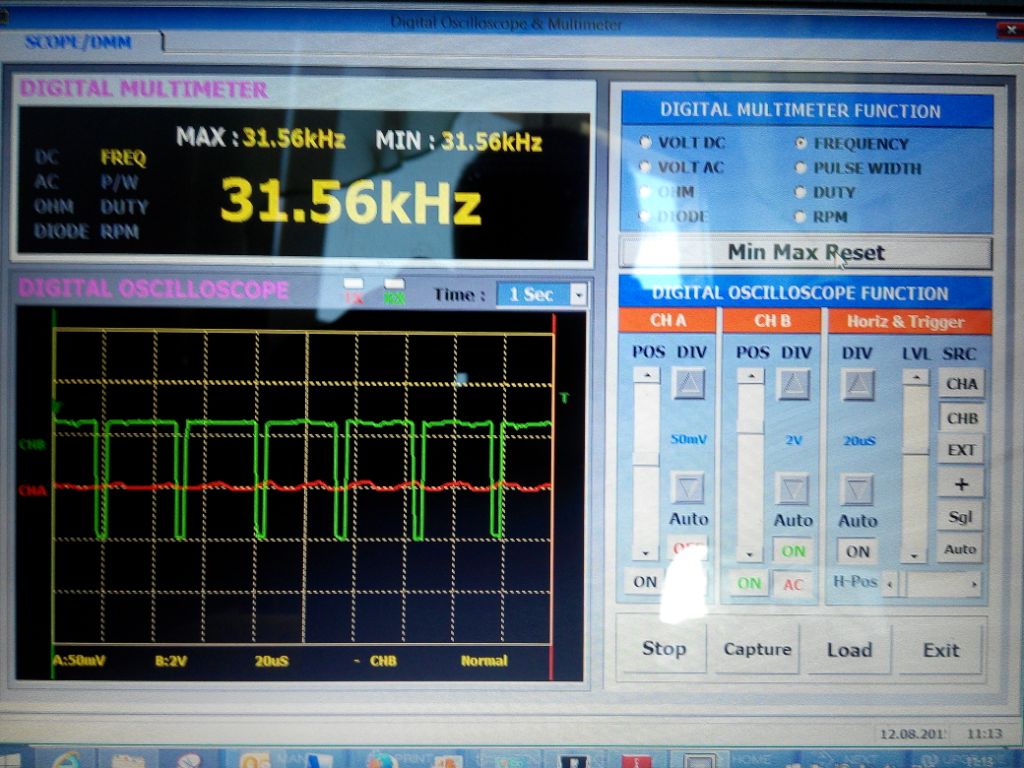The width and height of the screenshot is (1024, 768).
Task: Select the VOLT DC radio option
Action: (x=646, y=143)
